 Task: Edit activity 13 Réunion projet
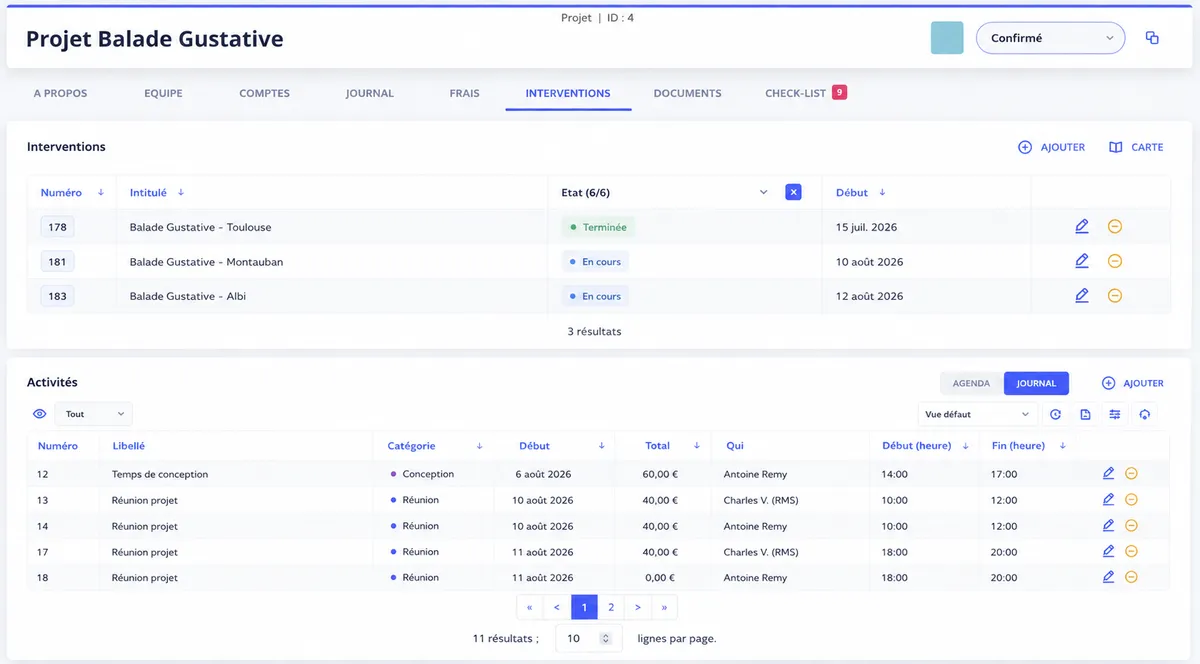coord(1108,500)
